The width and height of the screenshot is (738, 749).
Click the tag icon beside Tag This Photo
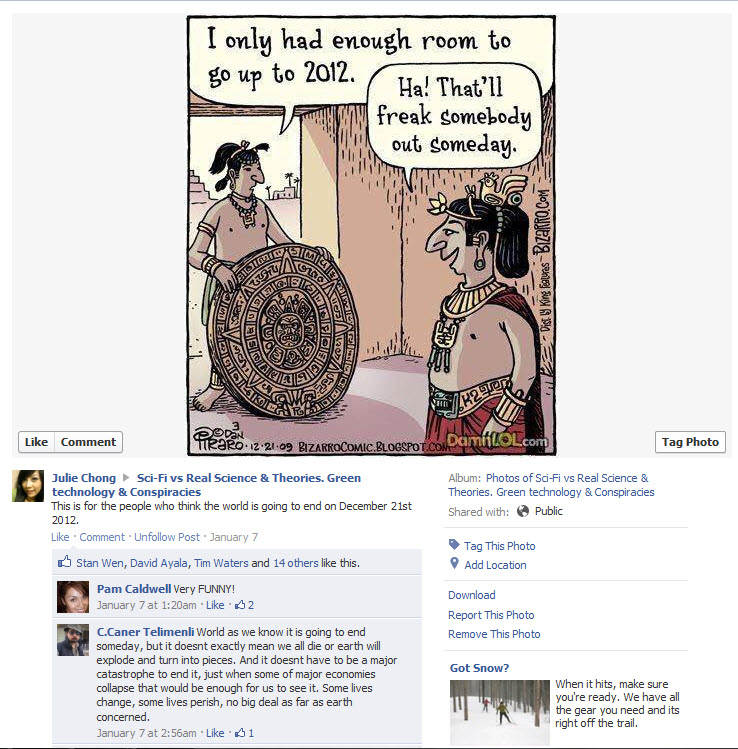click(x=454, y=545)
